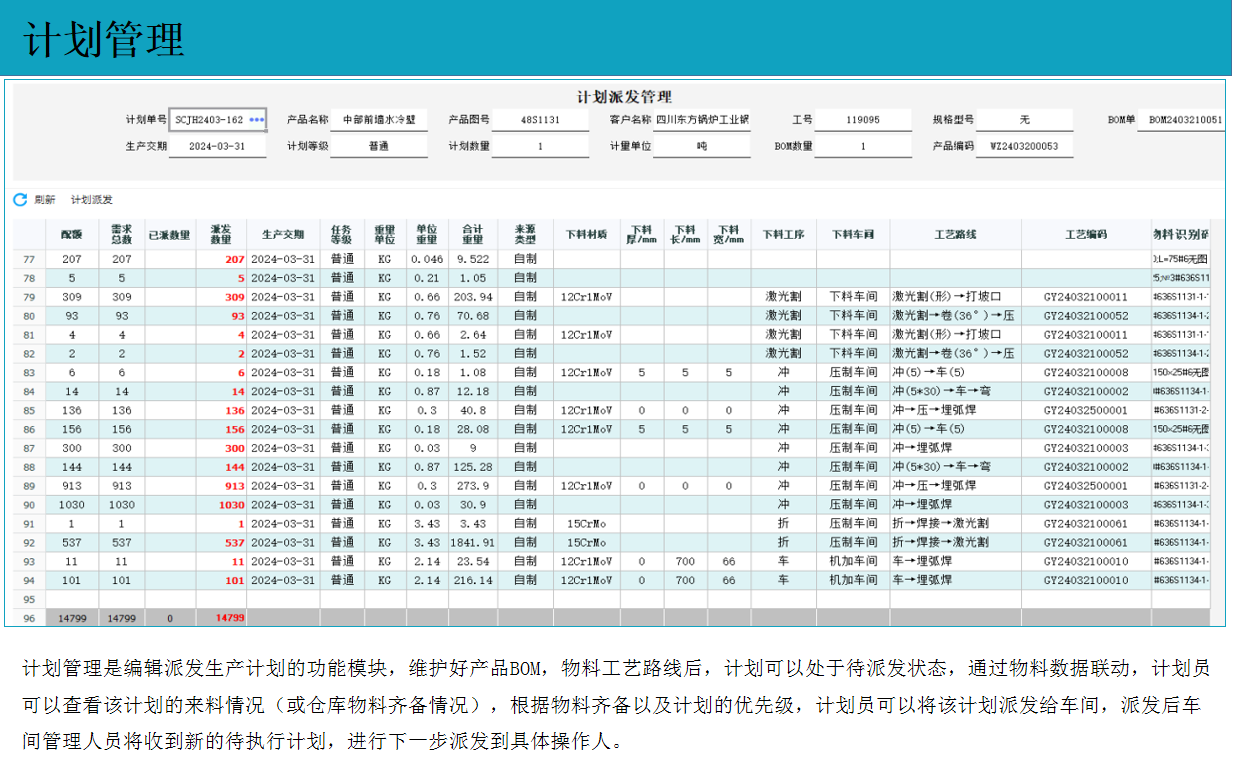Click the 计划等级 field showing 普通
The height and width of the screenshot is (757, 1234).
[x=379, y=146]
